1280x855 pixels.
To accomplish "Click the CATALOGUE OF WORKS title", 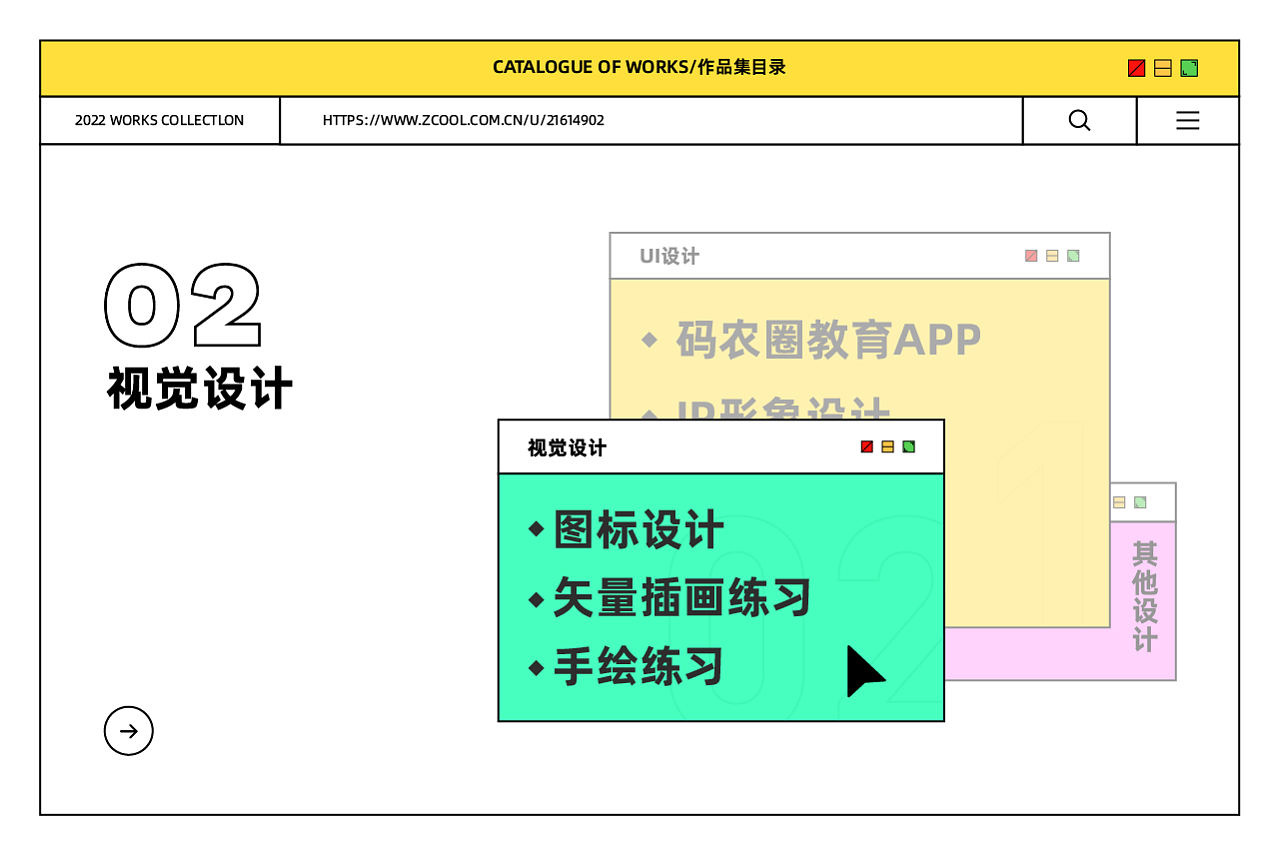I will tap(639, 68).
